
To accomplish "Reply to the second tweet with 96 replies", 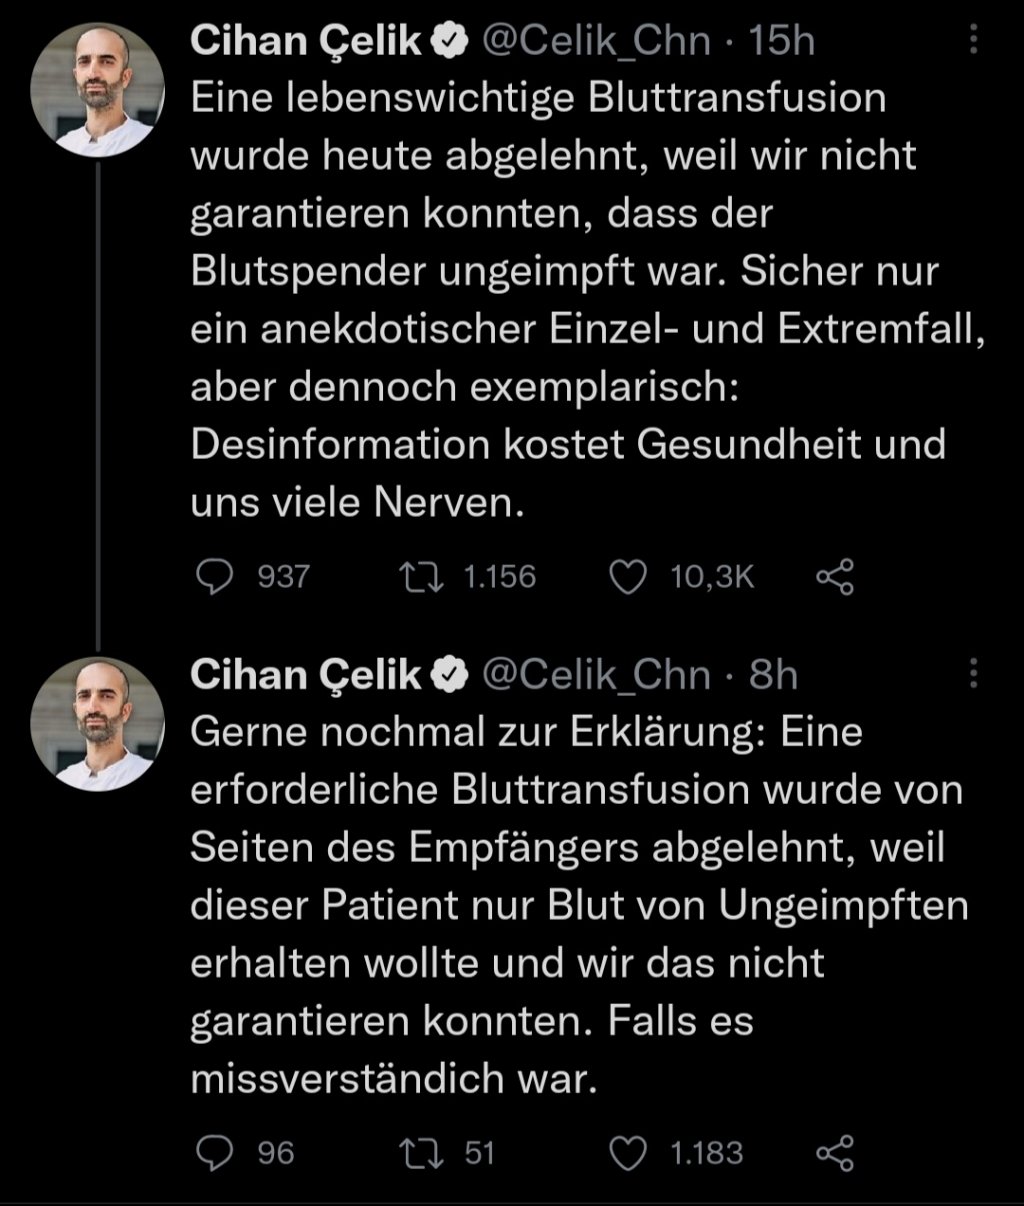I will point(211,1153).
